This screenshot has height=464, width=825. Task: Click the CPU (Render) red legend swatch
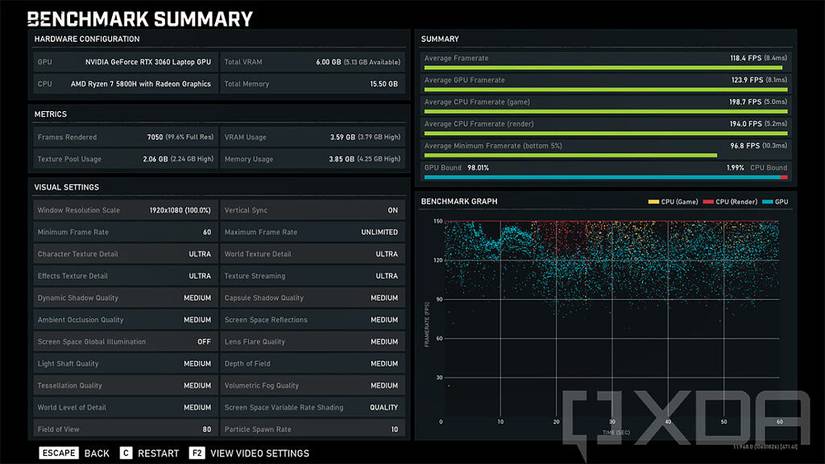pos(708,201)
